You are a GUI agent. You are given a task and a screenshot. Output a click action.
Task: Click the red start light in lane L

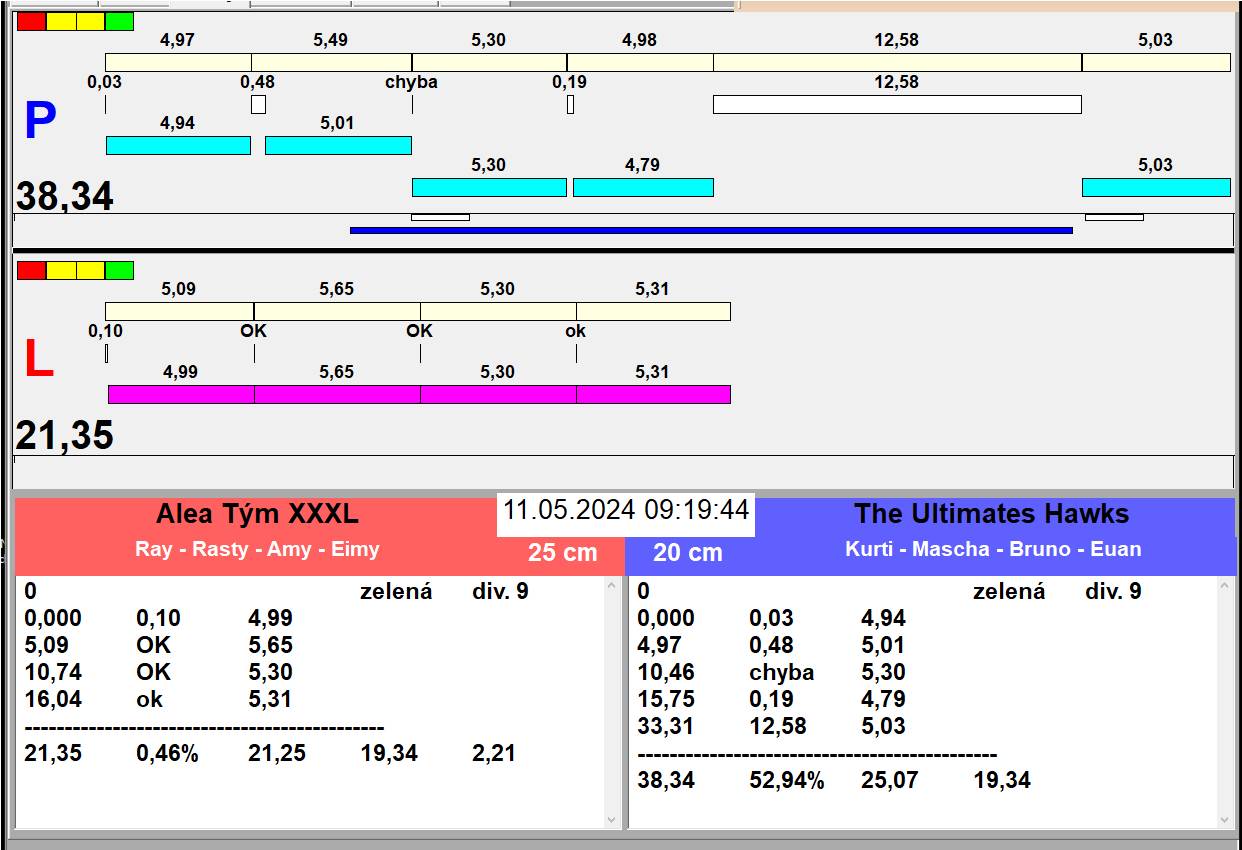(x=31, y=270)
